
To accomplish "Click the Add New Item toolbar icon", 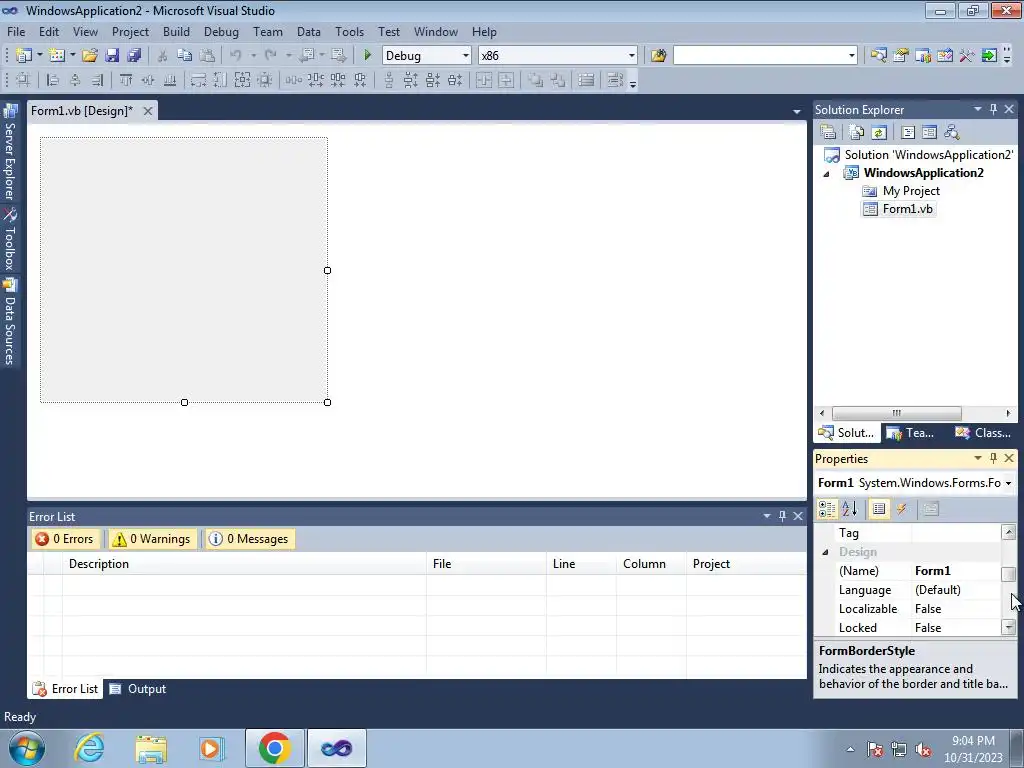I will [x=57, y=56].
